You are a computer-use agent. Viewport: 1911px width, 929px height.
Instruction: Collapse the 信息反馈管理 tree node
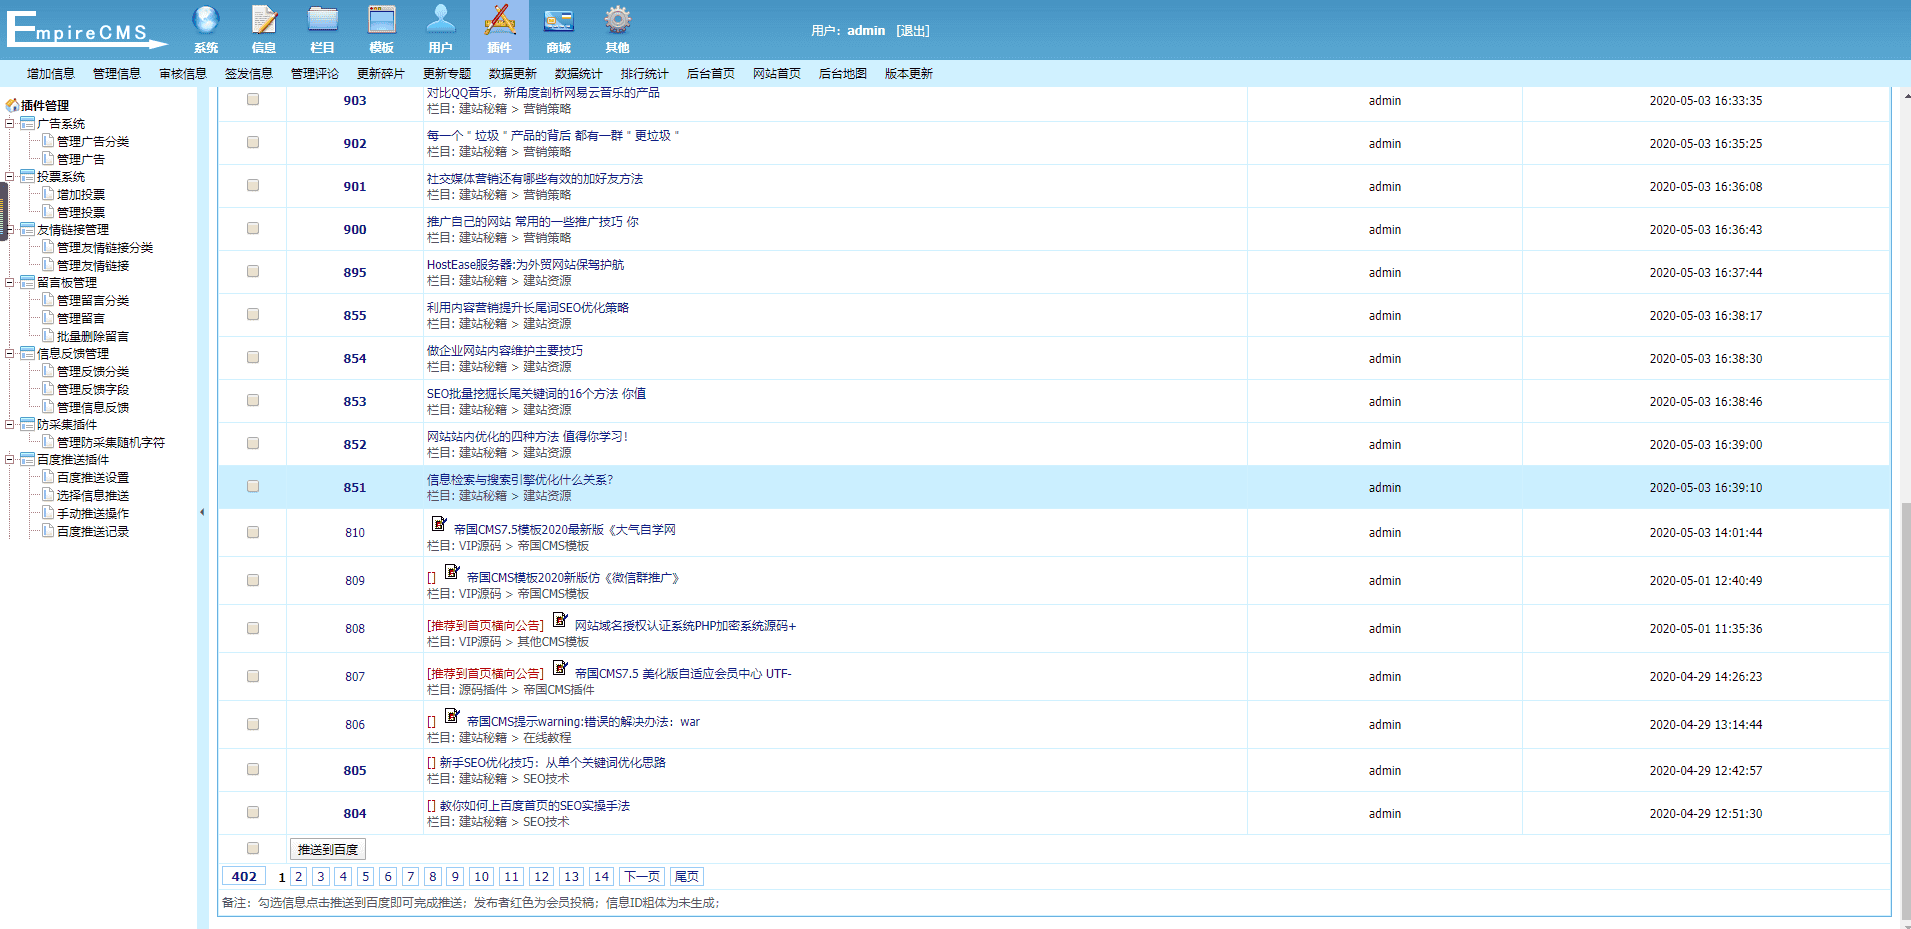10,354
